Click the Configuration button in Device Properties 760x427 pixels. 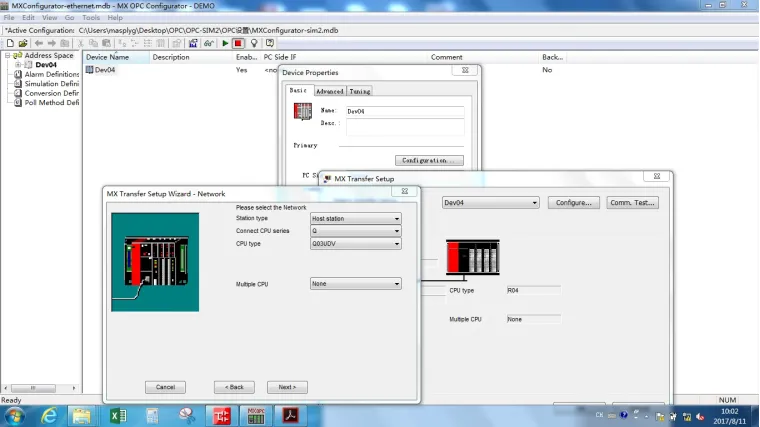[x=429, y=160]
